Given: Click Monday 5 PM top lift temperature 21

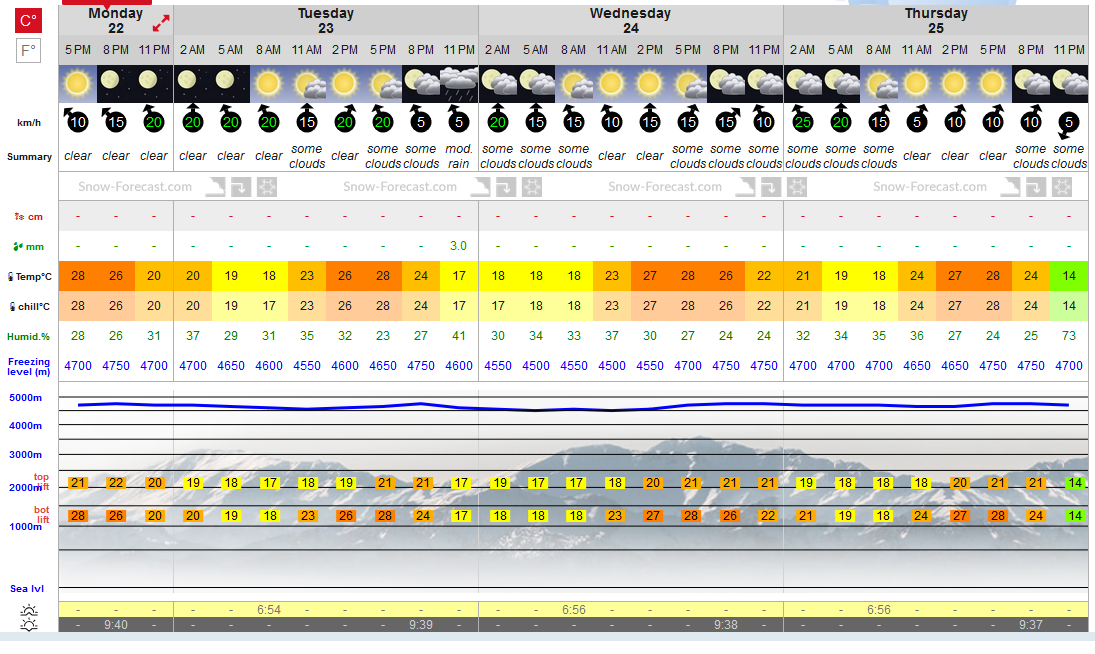Looking at the screenshot, I should (x=78, y=482).
